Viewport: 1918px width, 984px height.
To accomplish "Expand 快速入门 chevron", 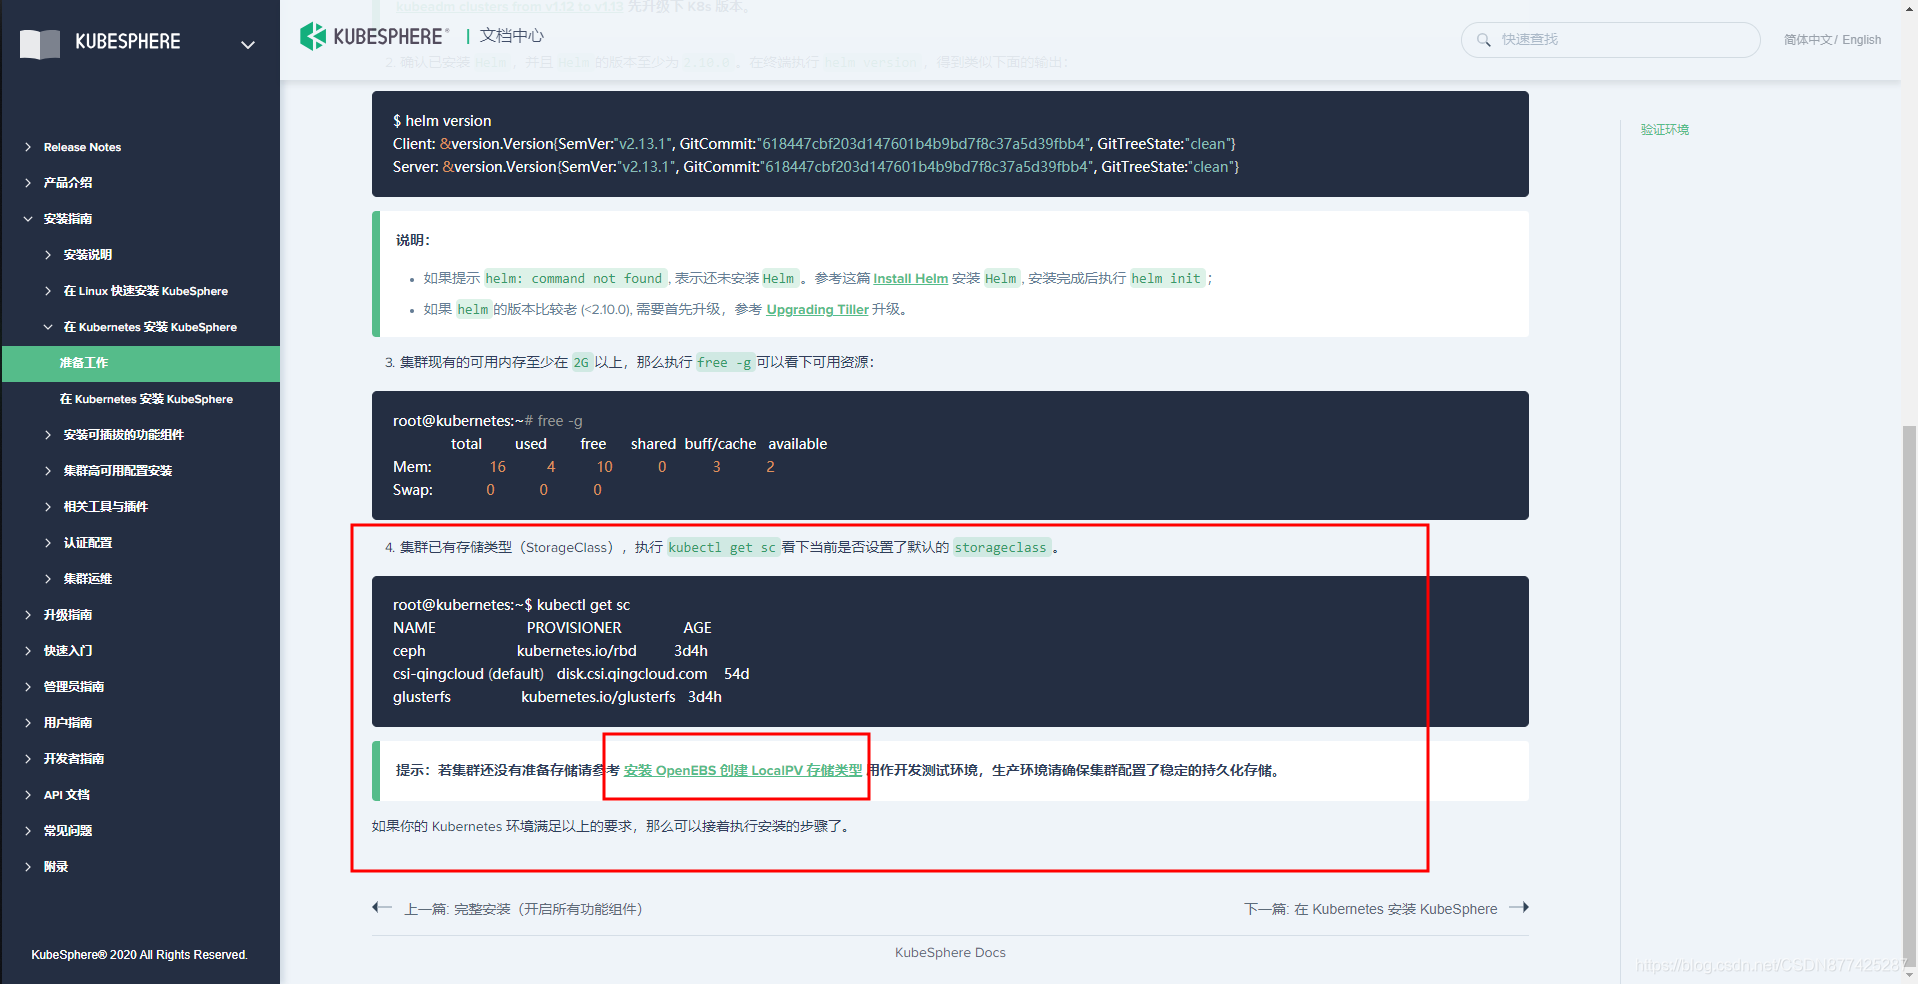I will coord(28,651).
